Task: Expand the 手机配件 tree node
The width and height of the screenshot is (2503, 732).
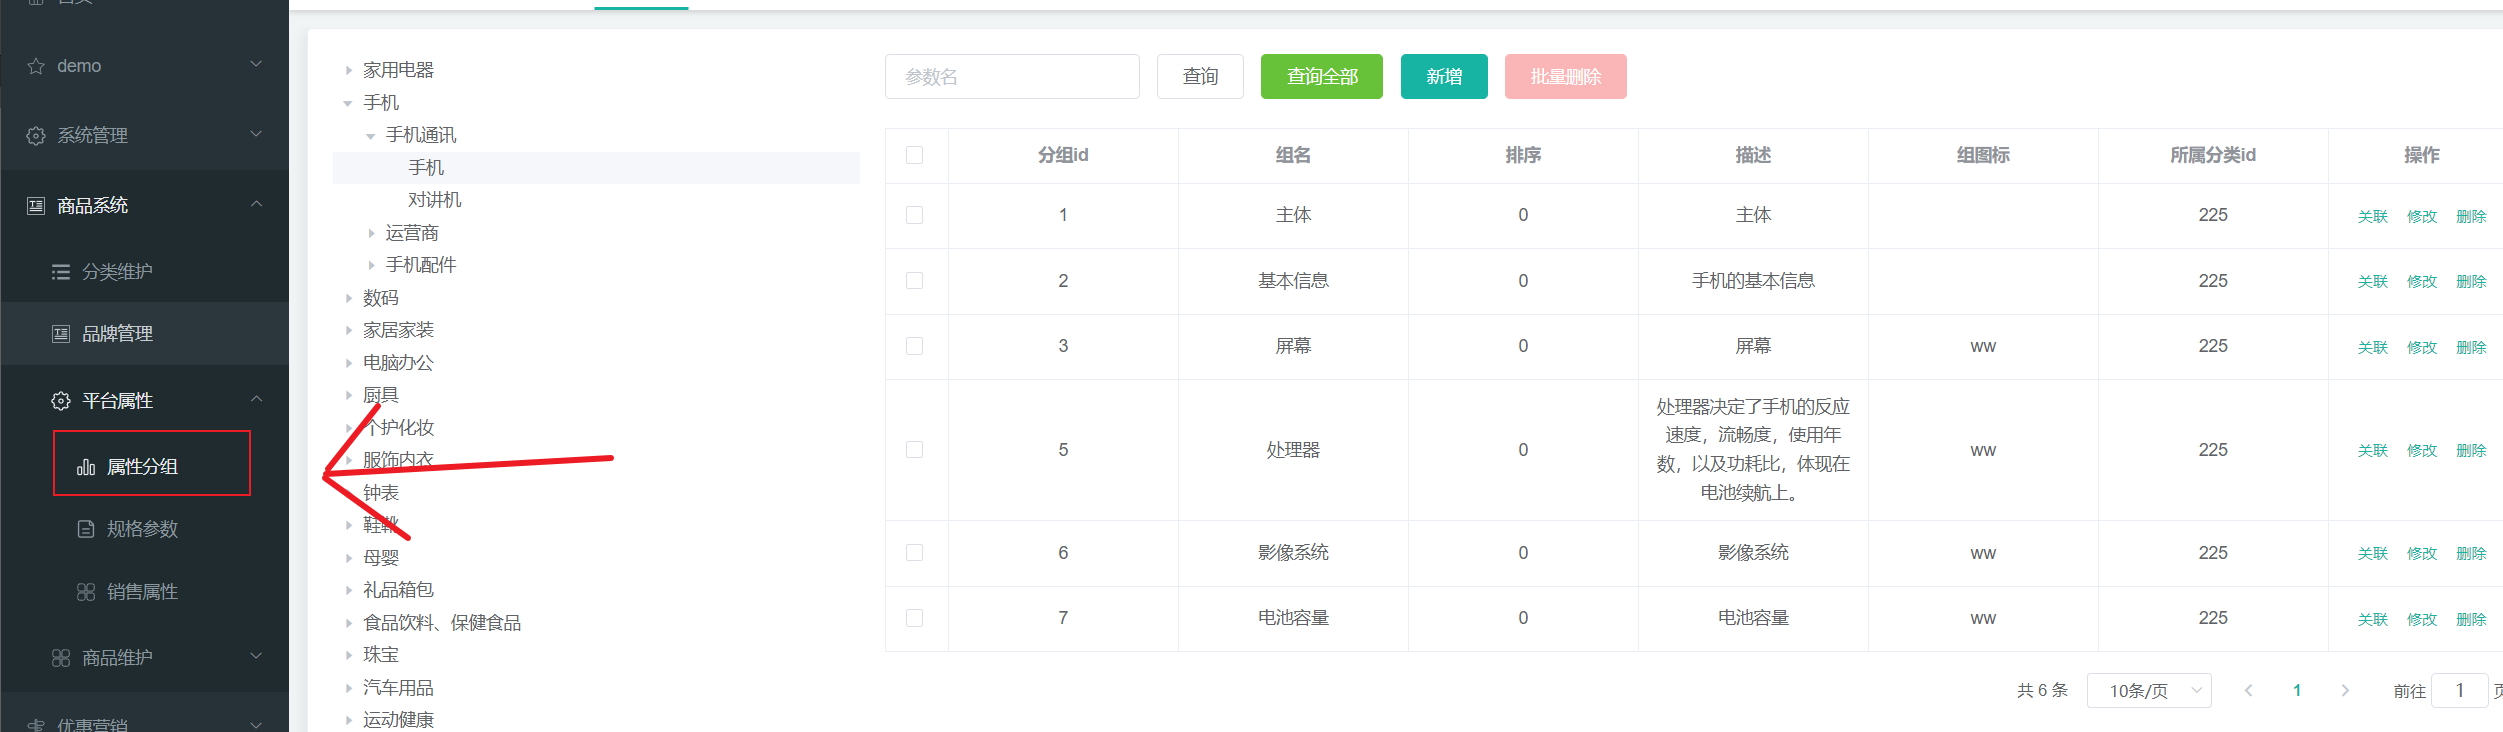Action: point(371,265)
